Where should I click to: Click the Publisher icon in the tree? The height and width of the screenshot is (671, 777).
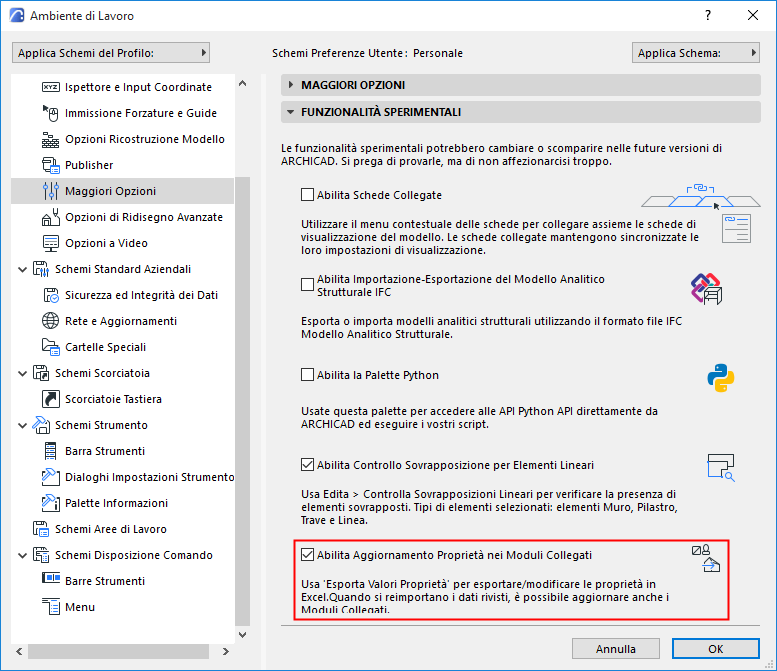pyautogui.click(x=51, y=166)
